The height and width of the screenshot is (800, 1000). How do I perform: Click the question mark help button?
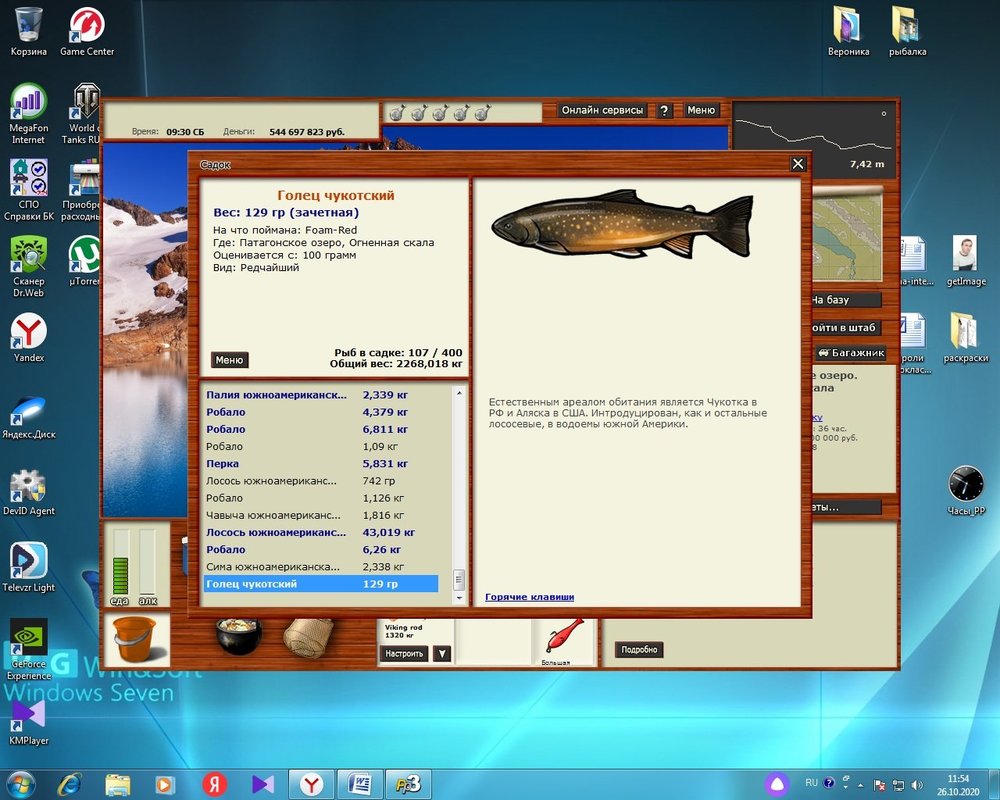(x=665, y=111)
